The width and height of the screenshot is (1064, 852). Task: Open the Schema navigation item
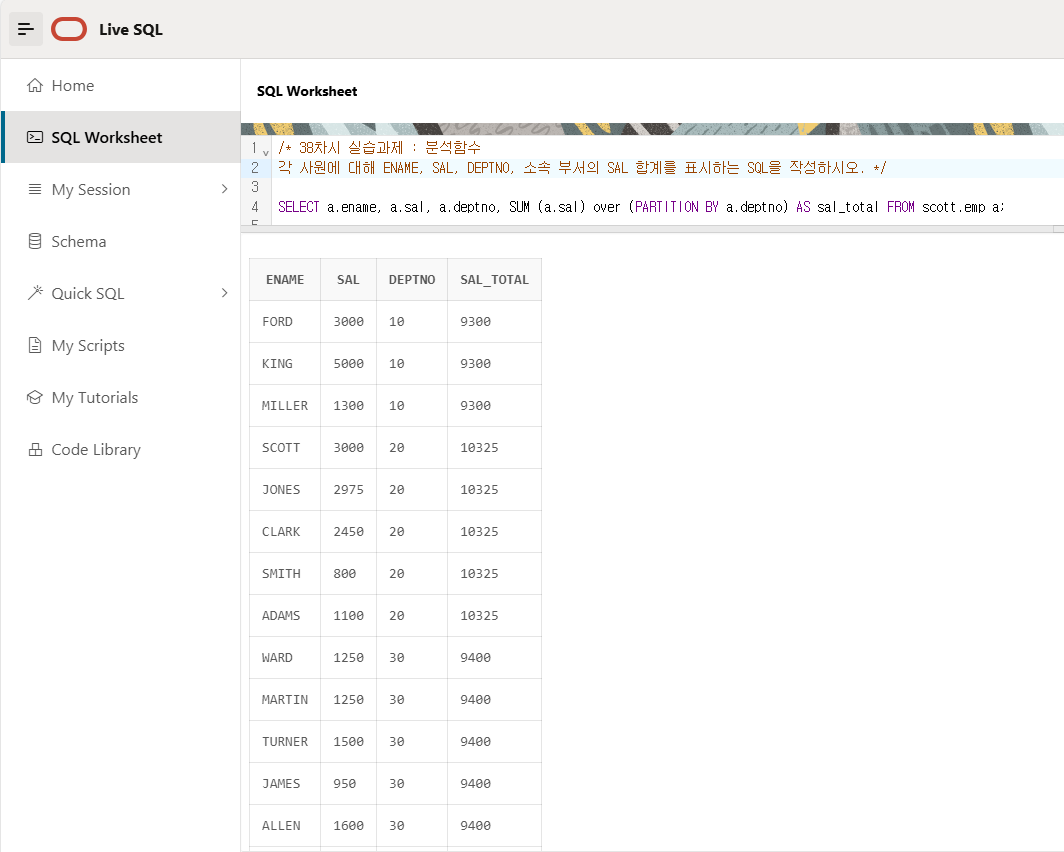79,242
